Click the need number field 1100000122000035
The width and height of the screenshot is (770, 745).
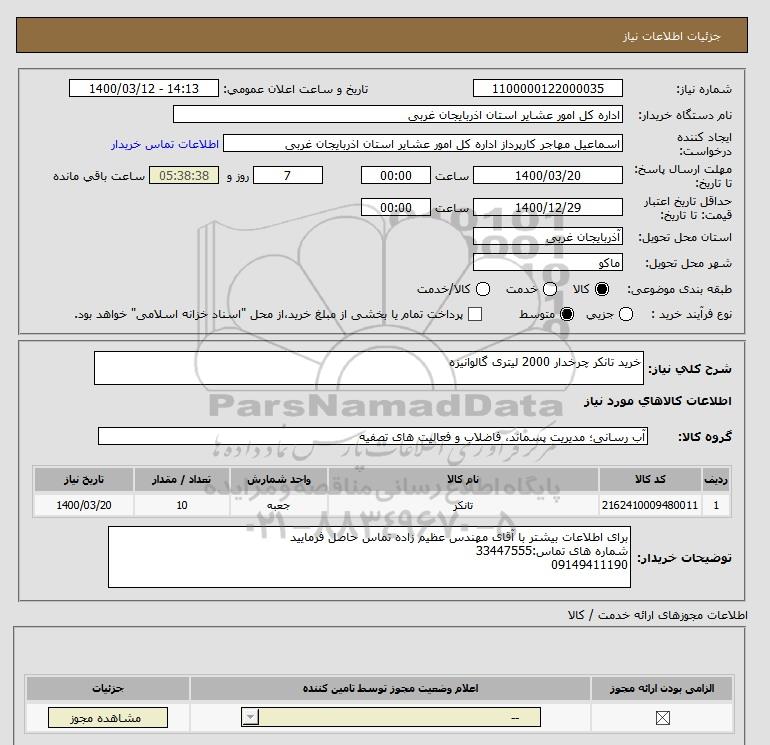coord(548,88)
